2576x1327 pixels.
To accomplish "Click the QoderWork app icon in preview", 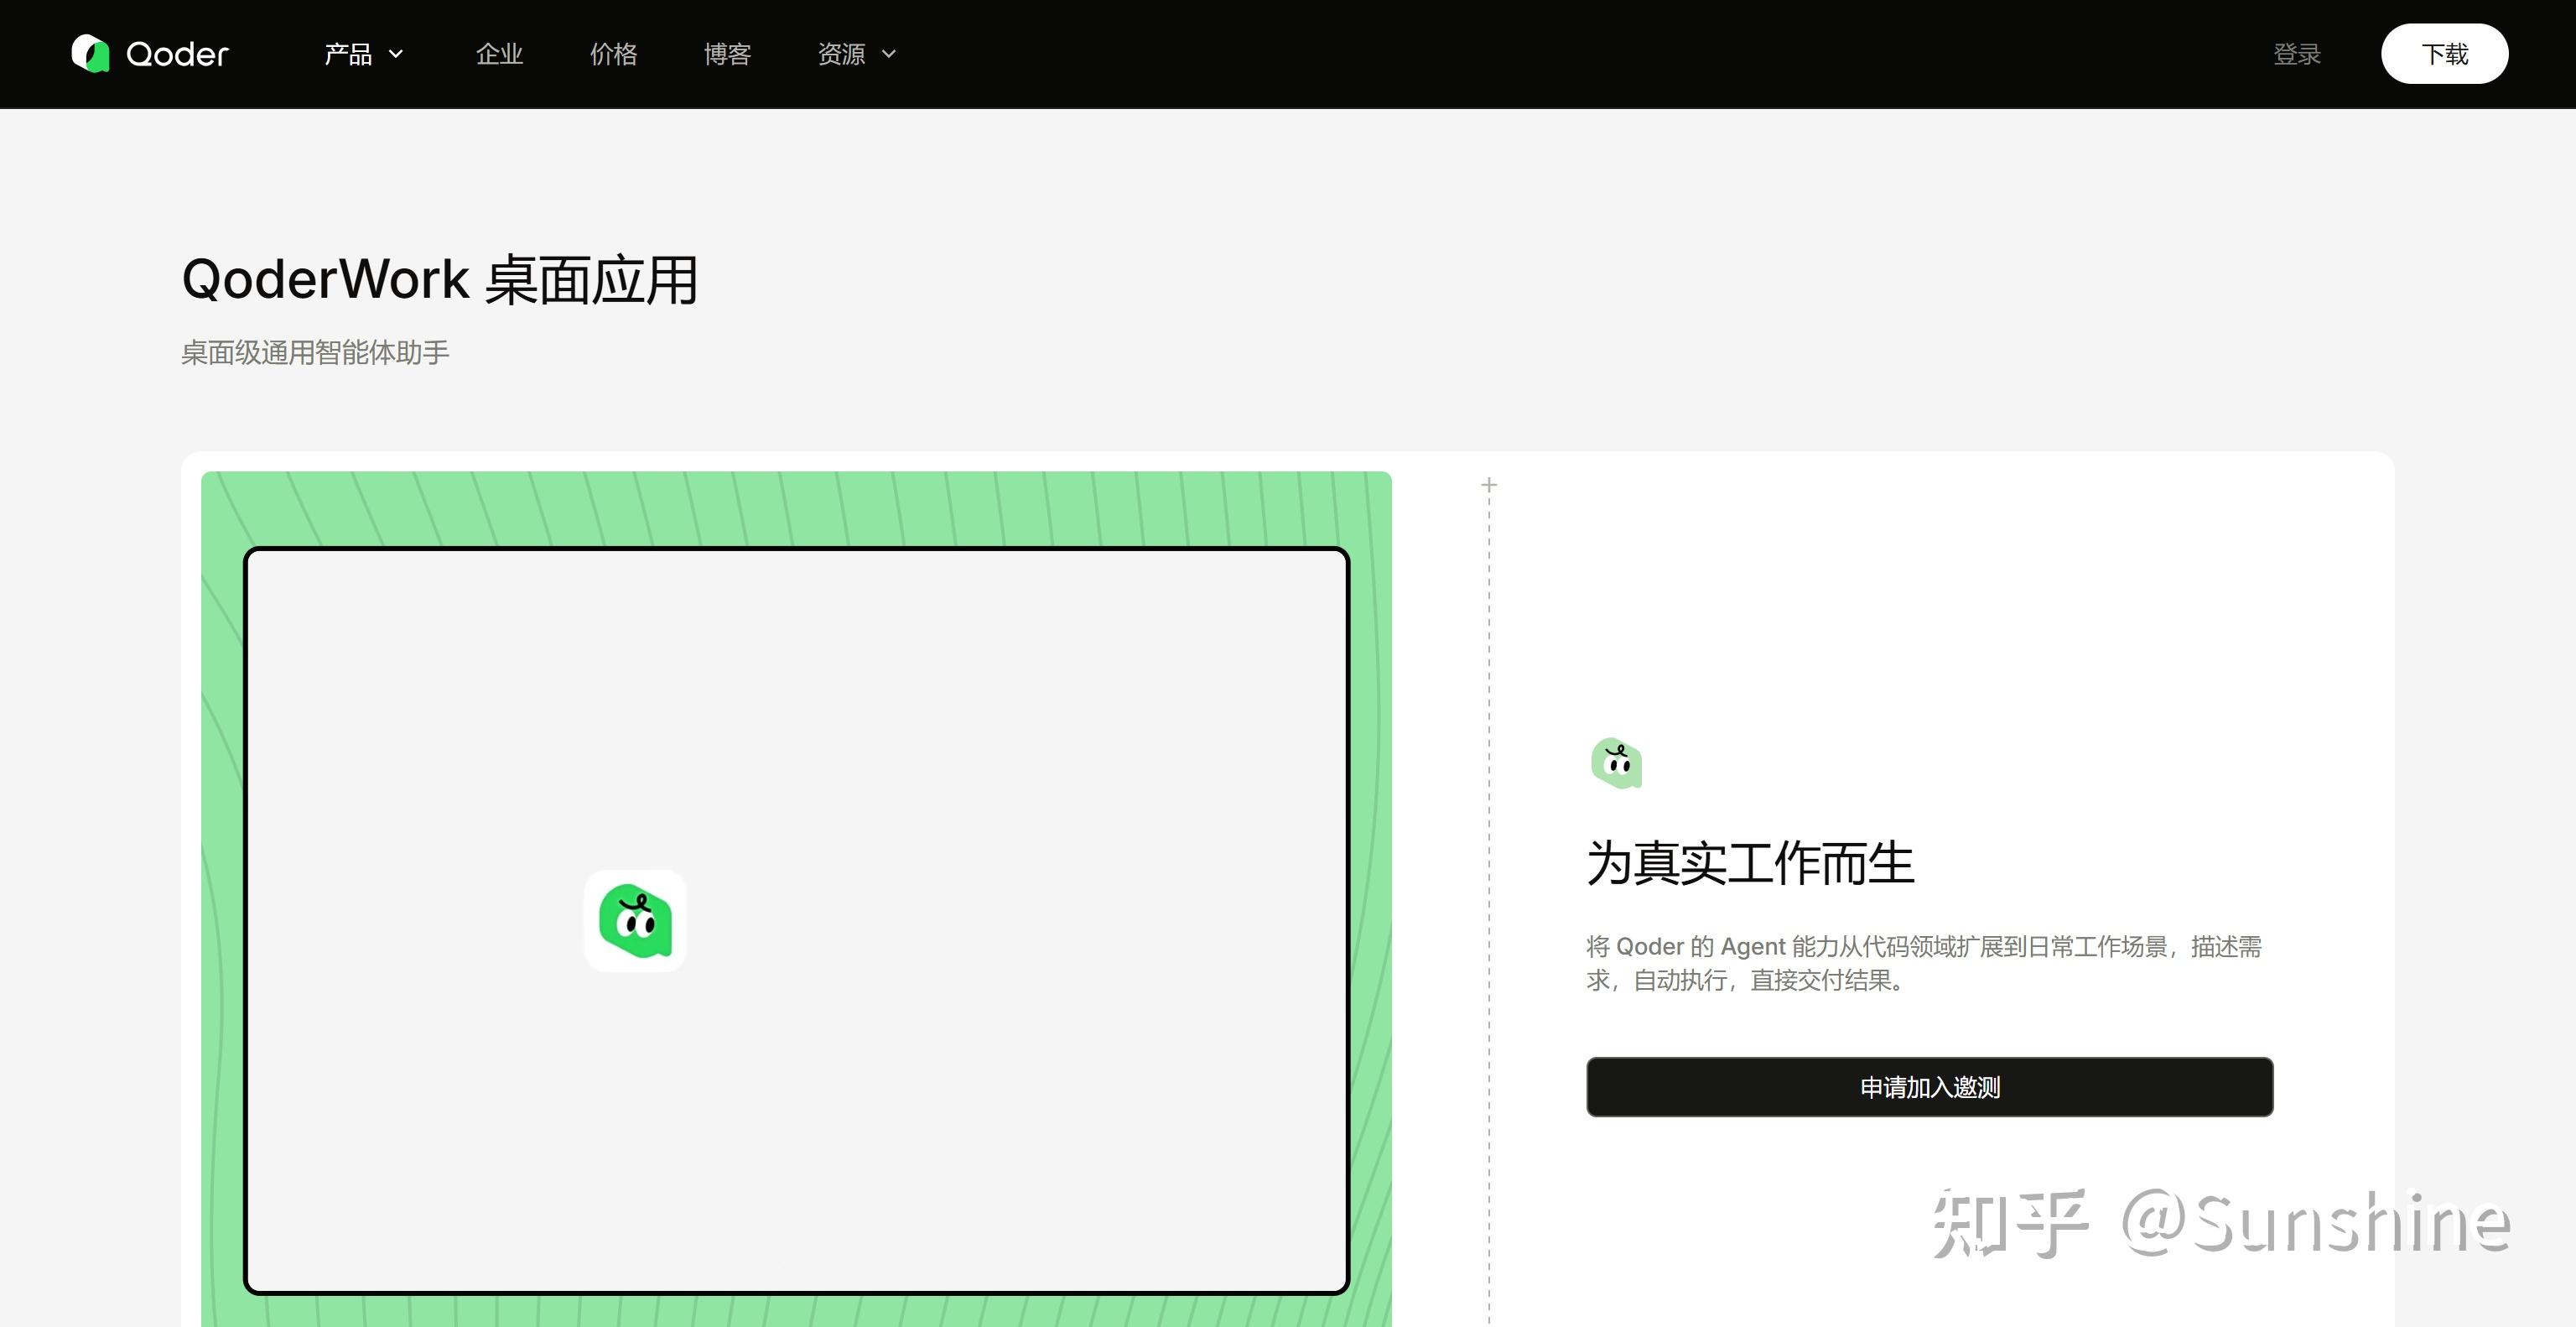I will tap(635, 921).
